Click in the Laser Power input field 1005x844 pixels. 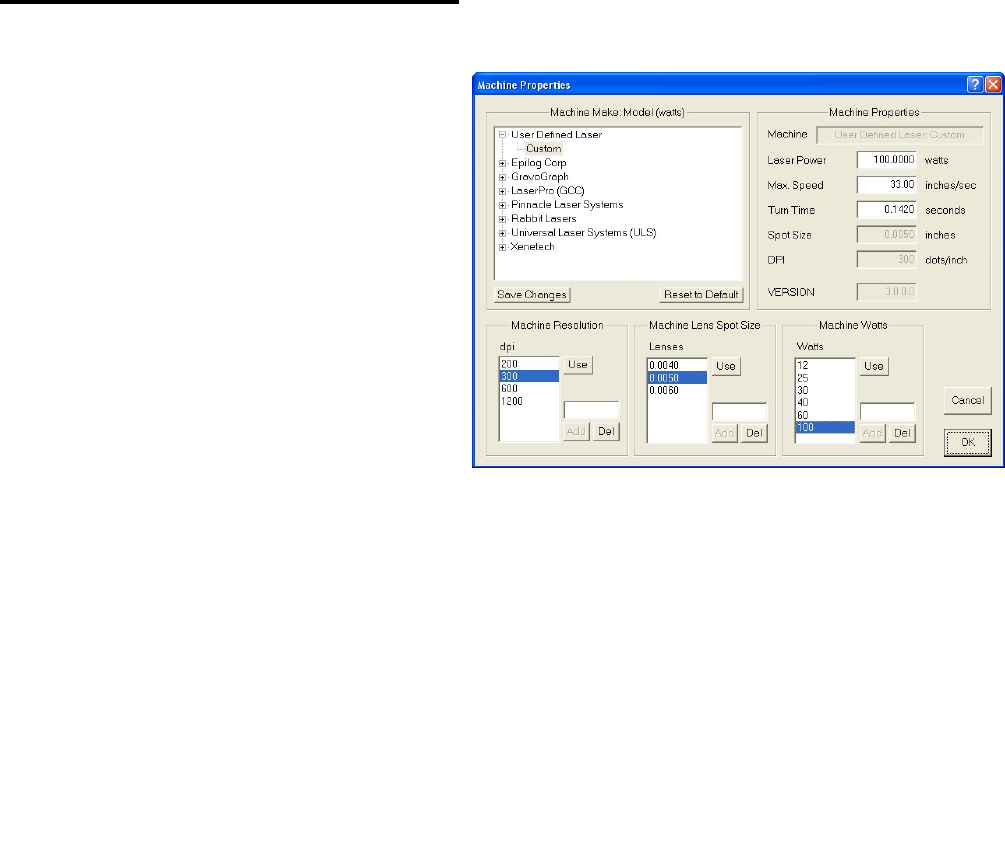click(886, 160)
